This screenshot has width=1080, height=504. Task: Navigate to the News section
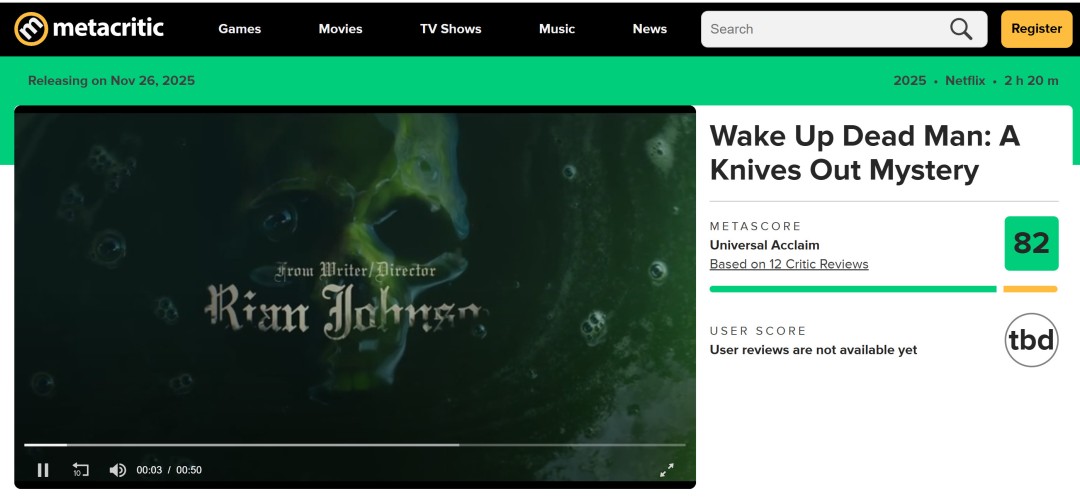pyautogui.click(x=649, y=29)
